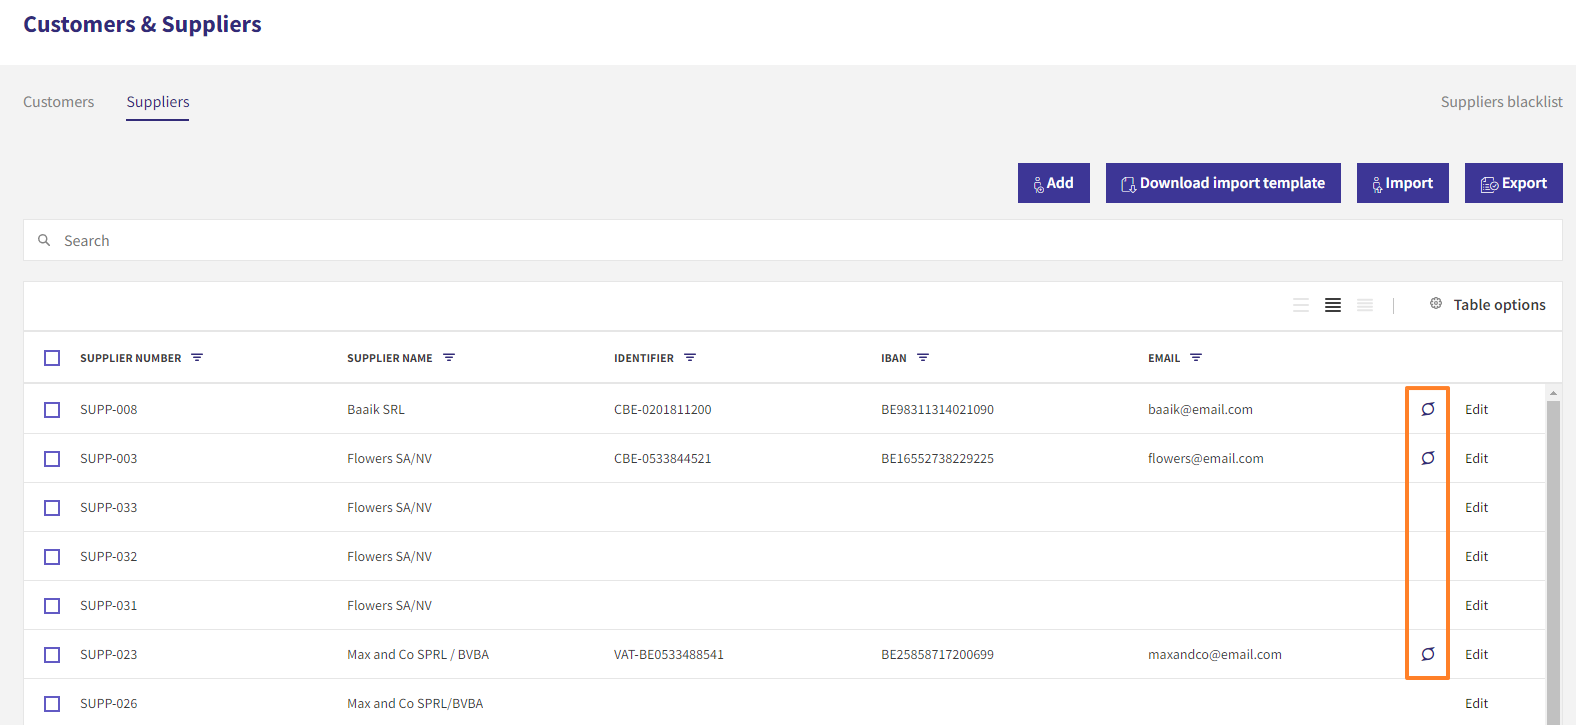Click email maxandco@email.com
The width and height of the screenshot is (1576, 725).
tap(1215, 654)
